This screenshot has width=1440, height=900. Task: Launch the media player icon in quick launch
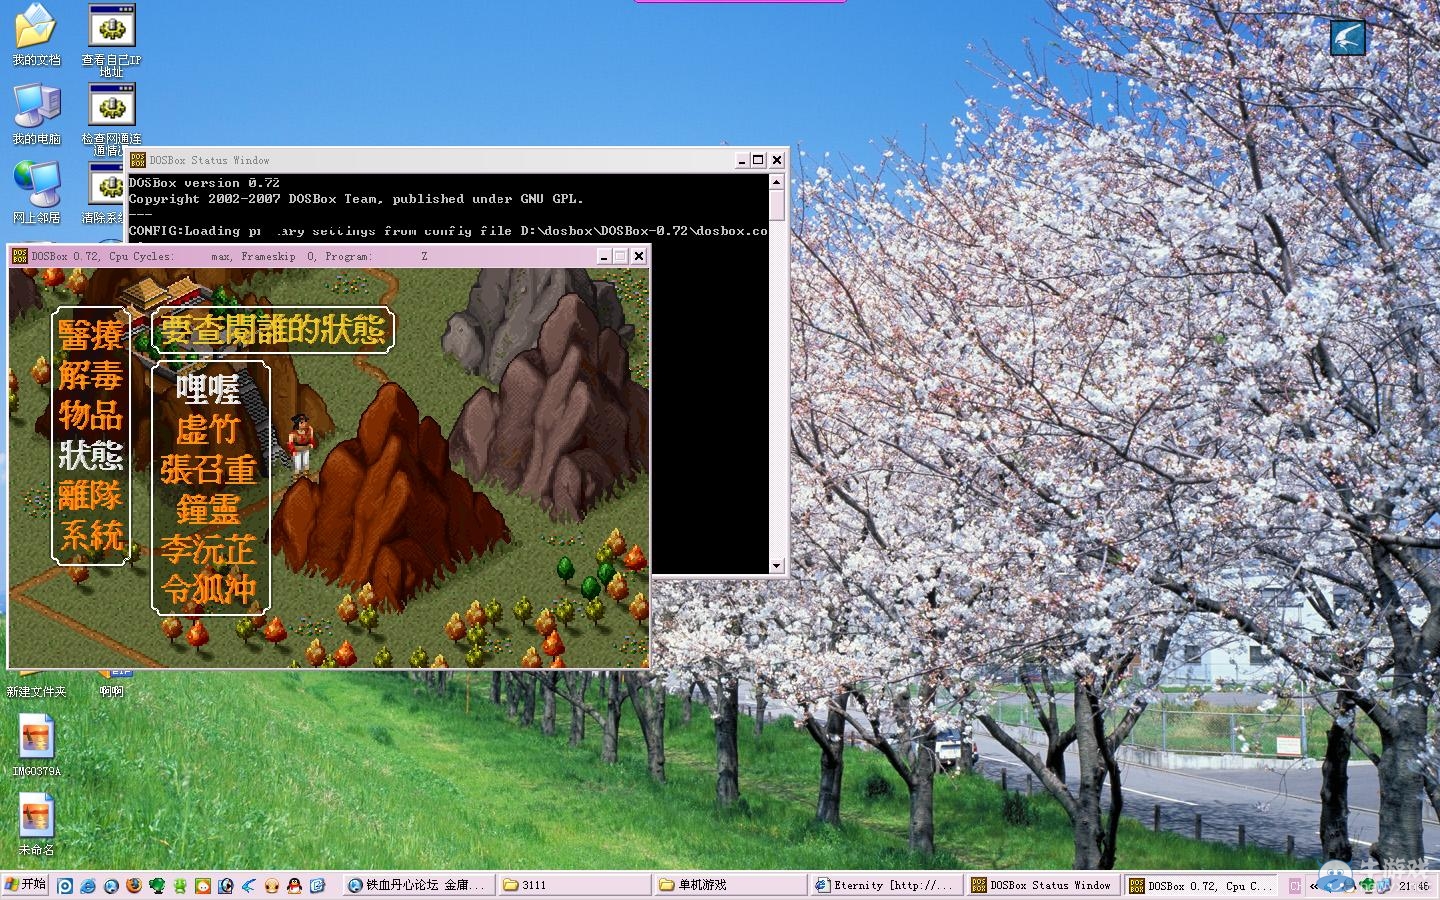[226, 886]
